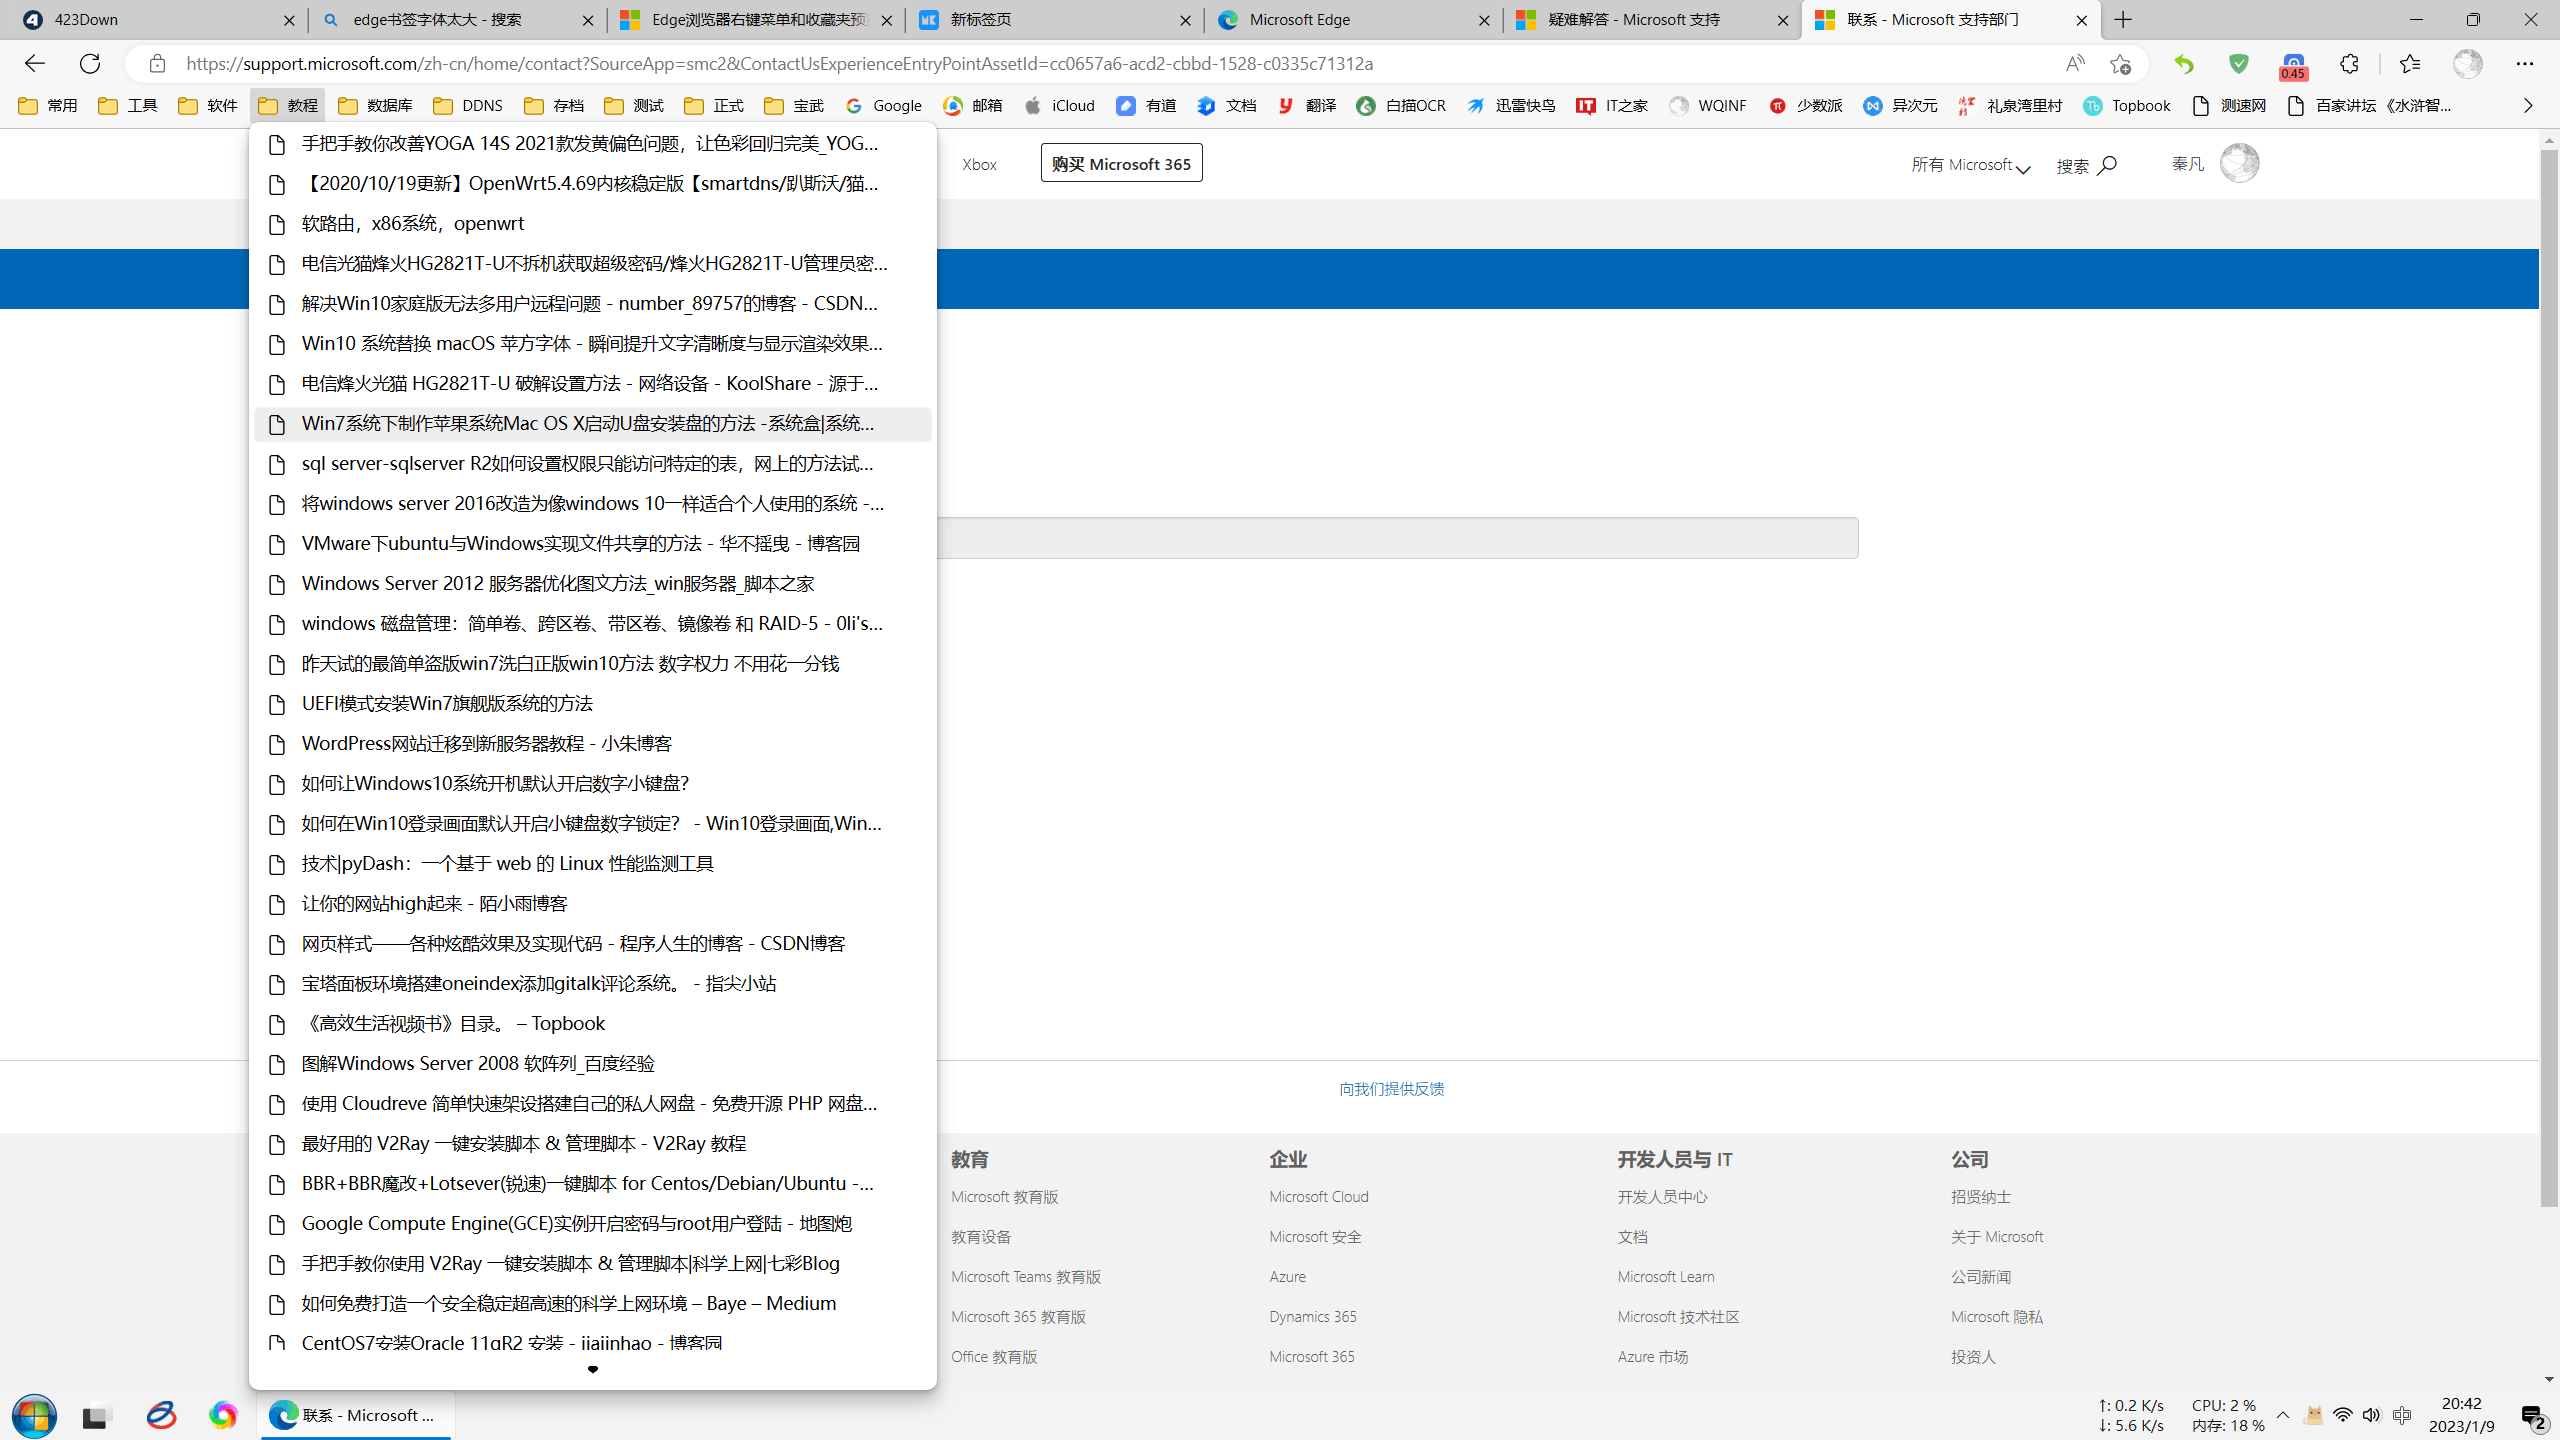The height and width of the screenshot is (1440, 2560).
Task: Open 数据库 favorites folder
Action: tap(375, 106)
